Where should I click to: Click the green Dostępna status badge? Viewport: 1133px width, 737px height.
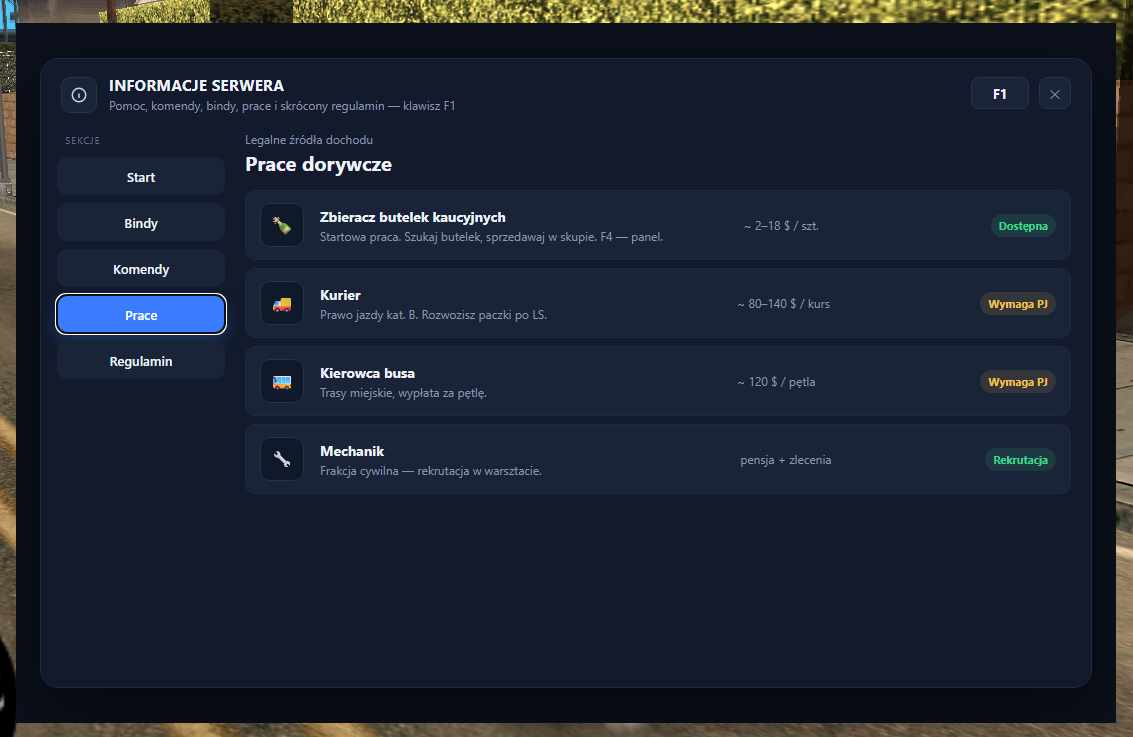[1022, 226]
